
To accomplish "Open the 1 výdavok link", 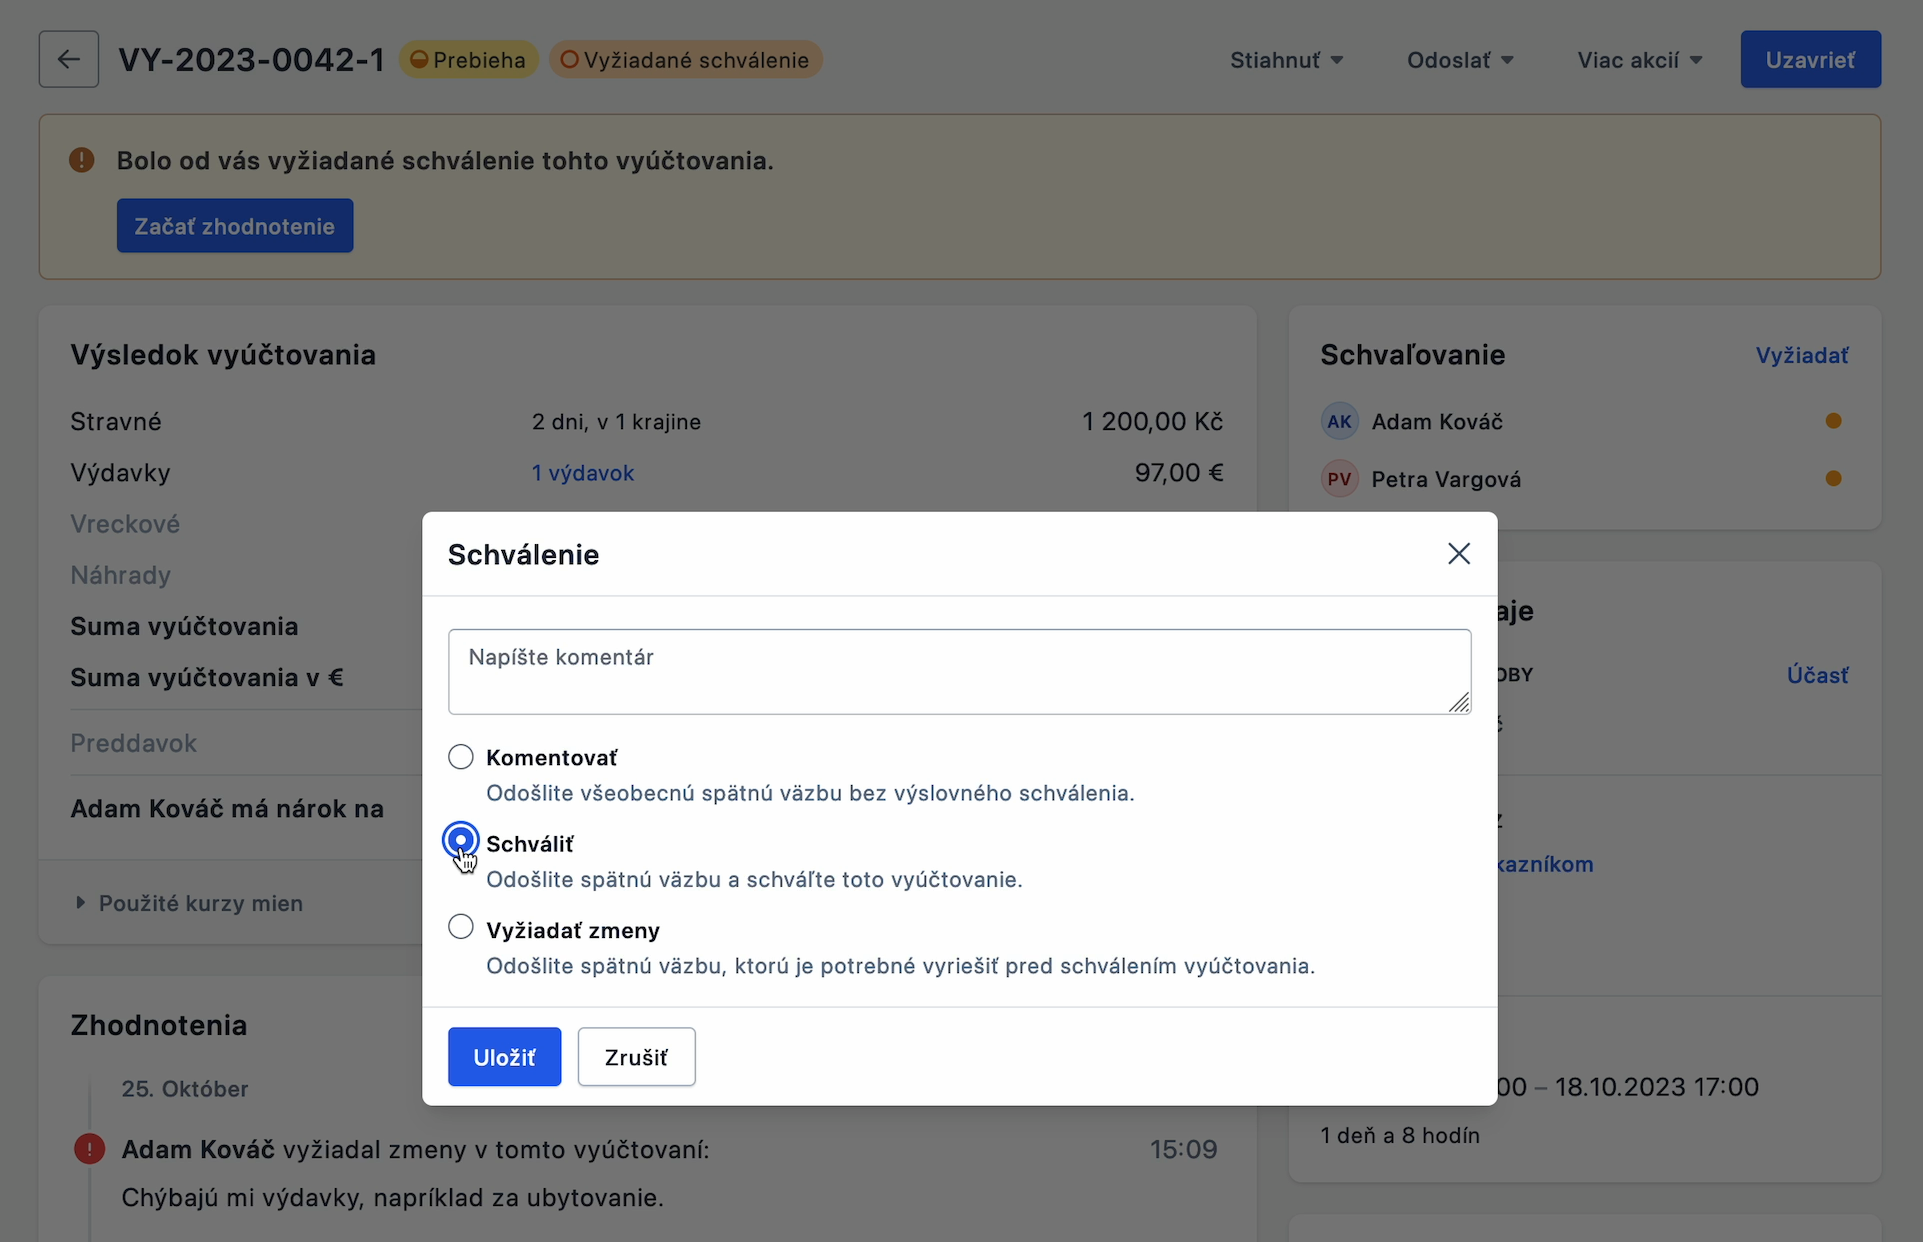I will pyautogui.click(x=582, y=473).
